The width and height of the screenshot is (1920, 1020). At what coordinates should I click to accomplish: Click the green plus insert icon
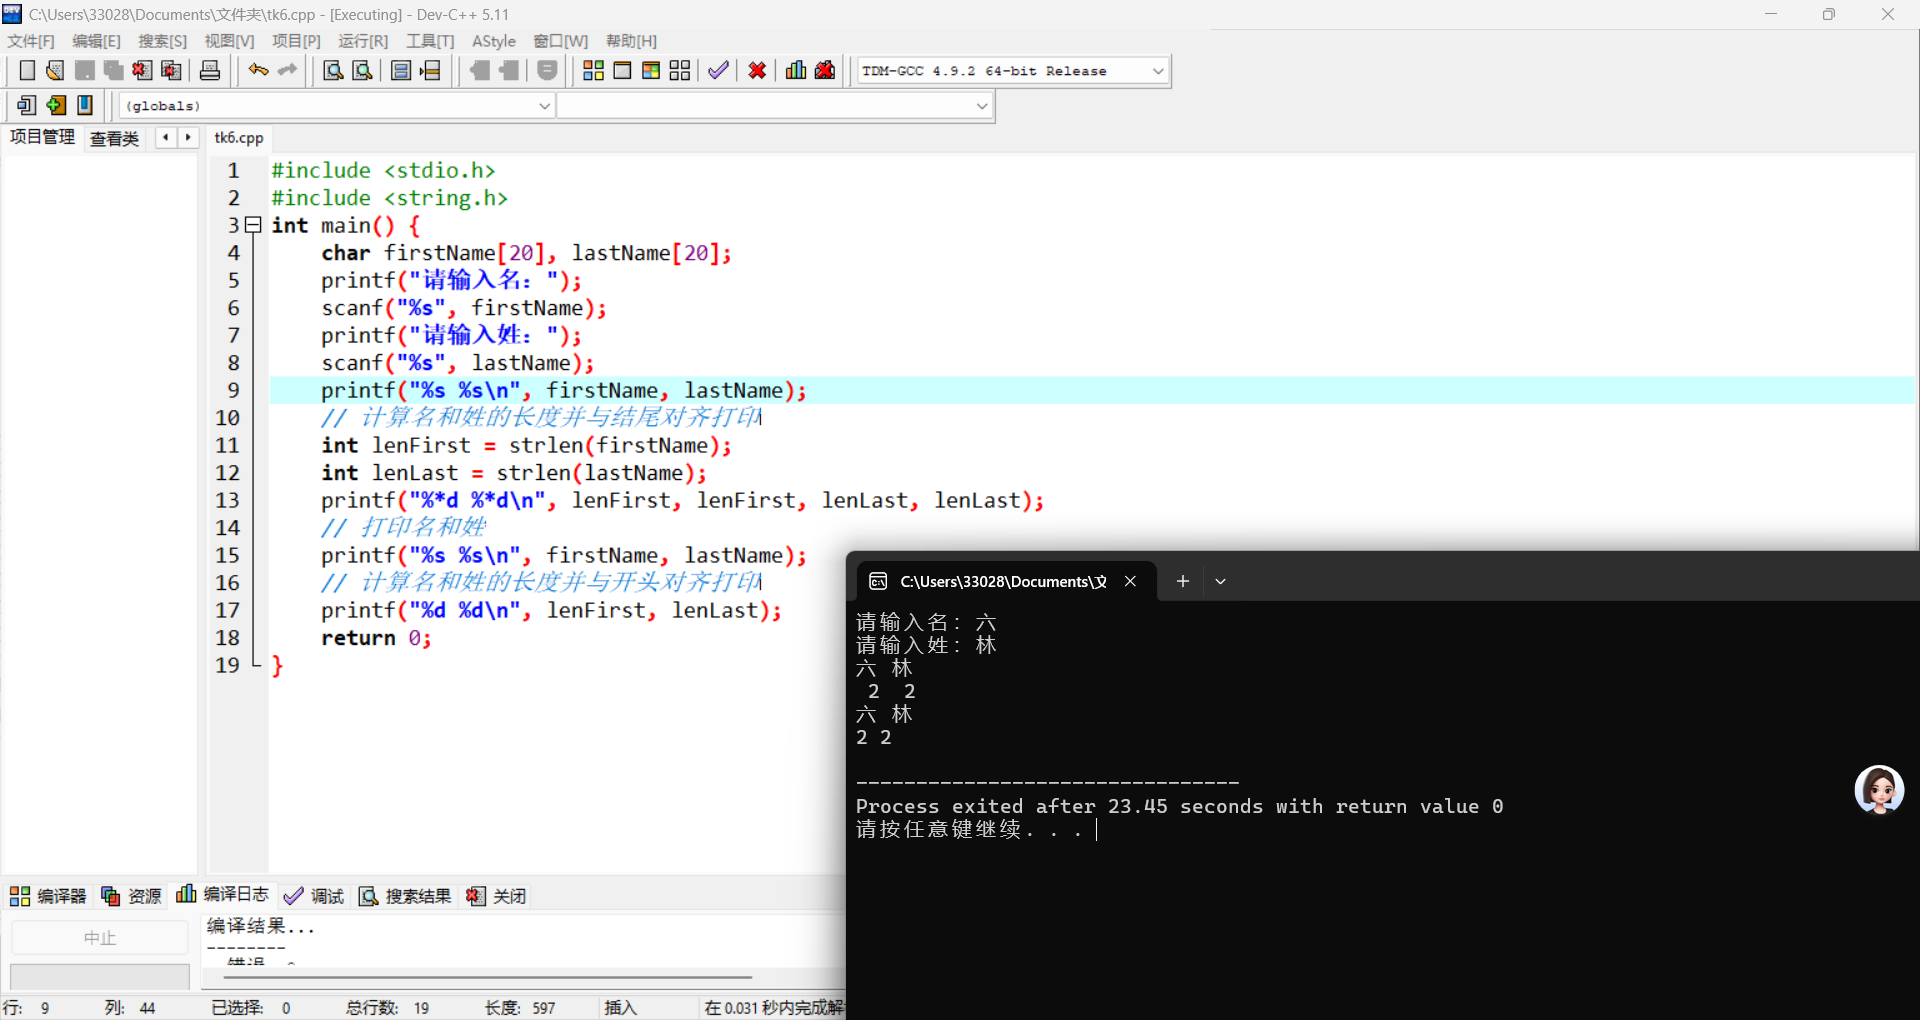(x=56, y=105)
